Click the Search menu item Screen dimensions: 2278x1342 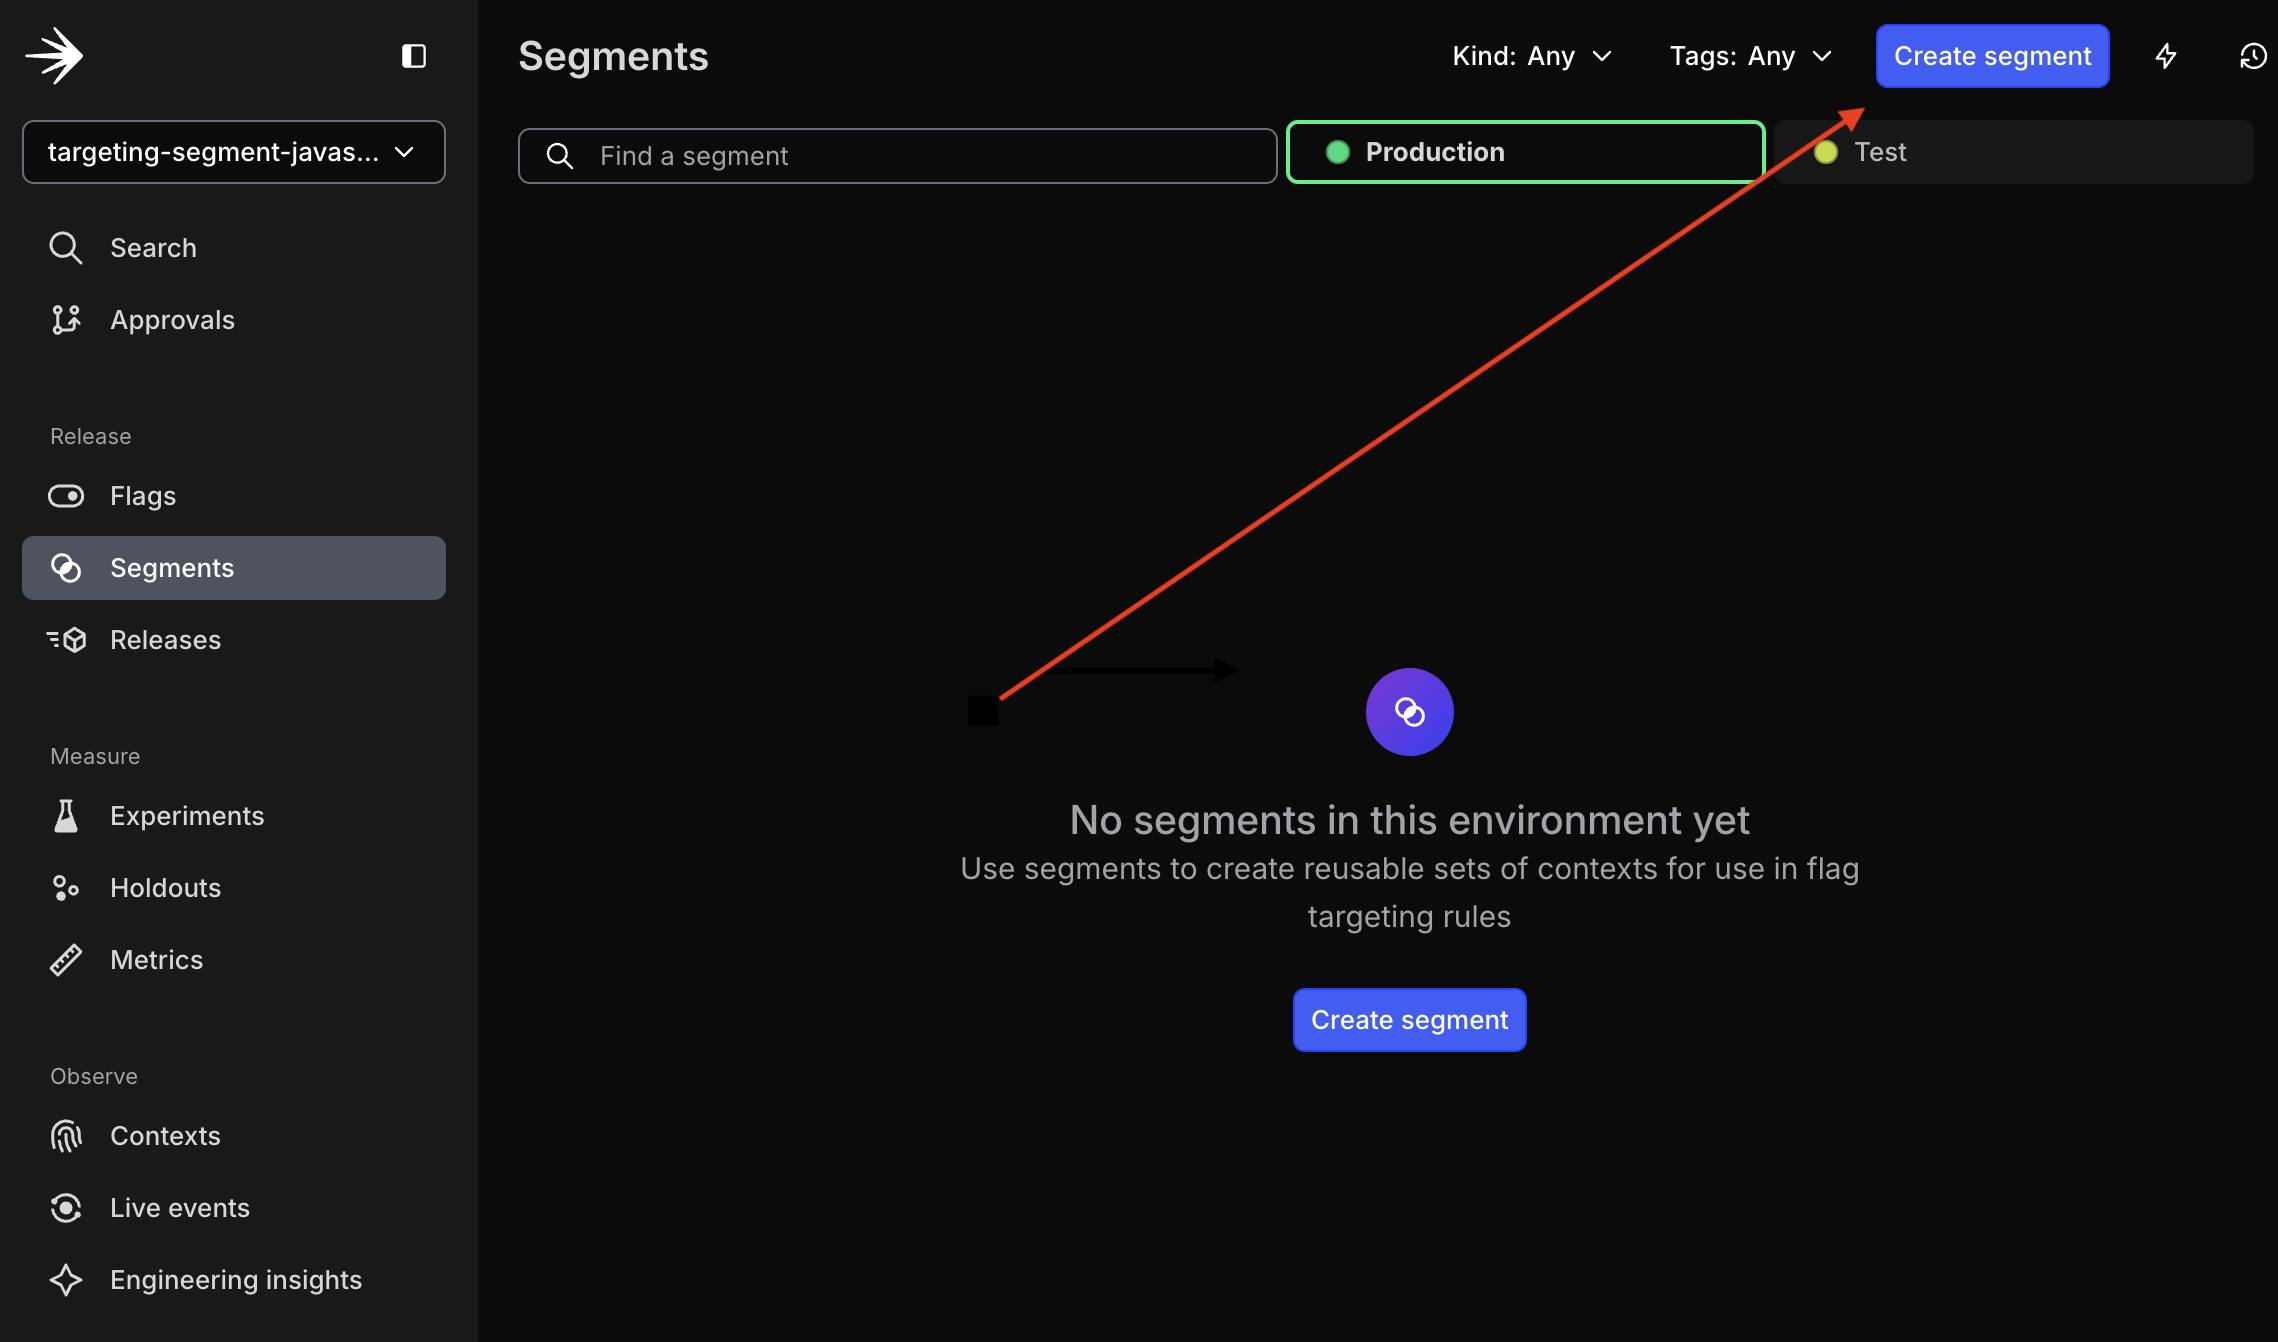153,248
